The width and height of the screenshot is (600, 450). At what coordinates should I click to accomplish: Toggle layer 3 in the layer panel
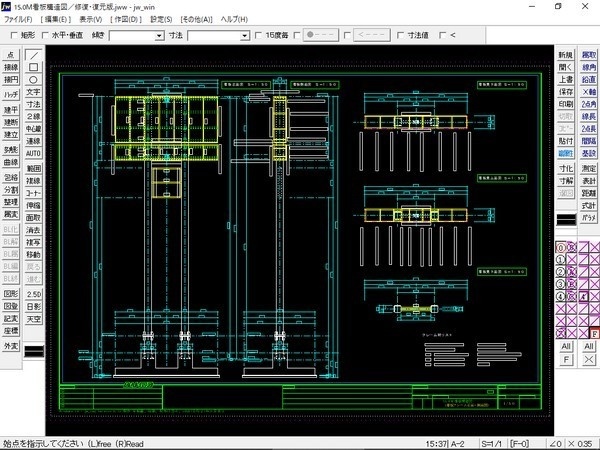click(560, 284)
